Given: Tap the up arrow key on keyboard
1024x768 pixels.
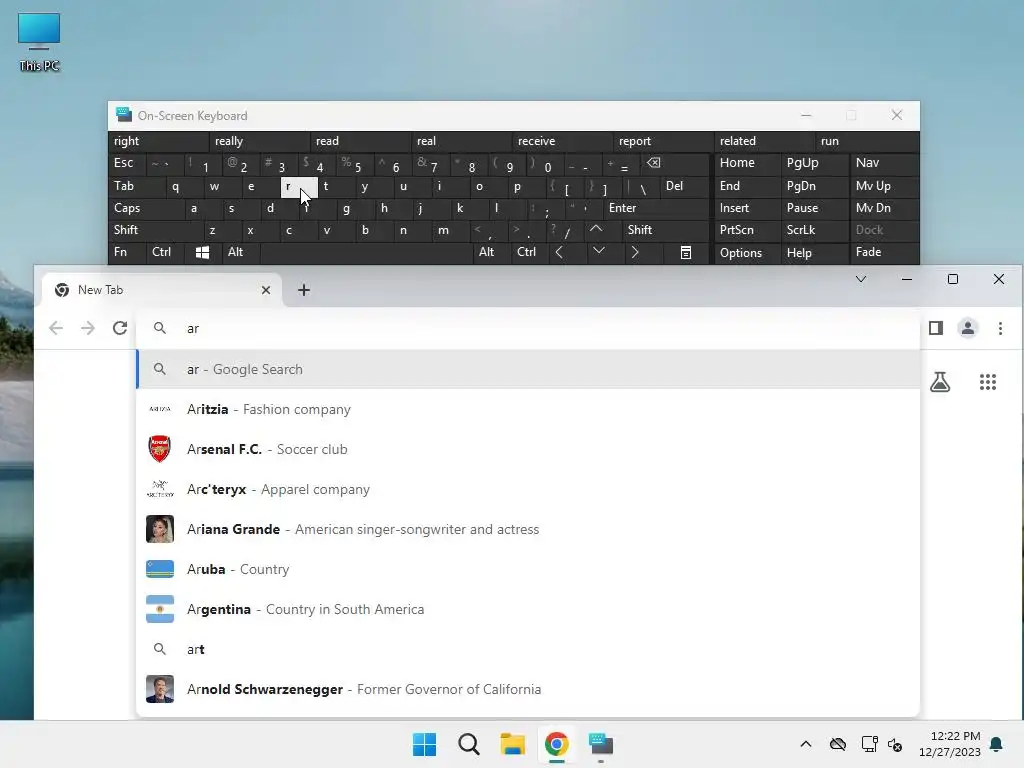Looking at the screenshot, I should [596, 229].
